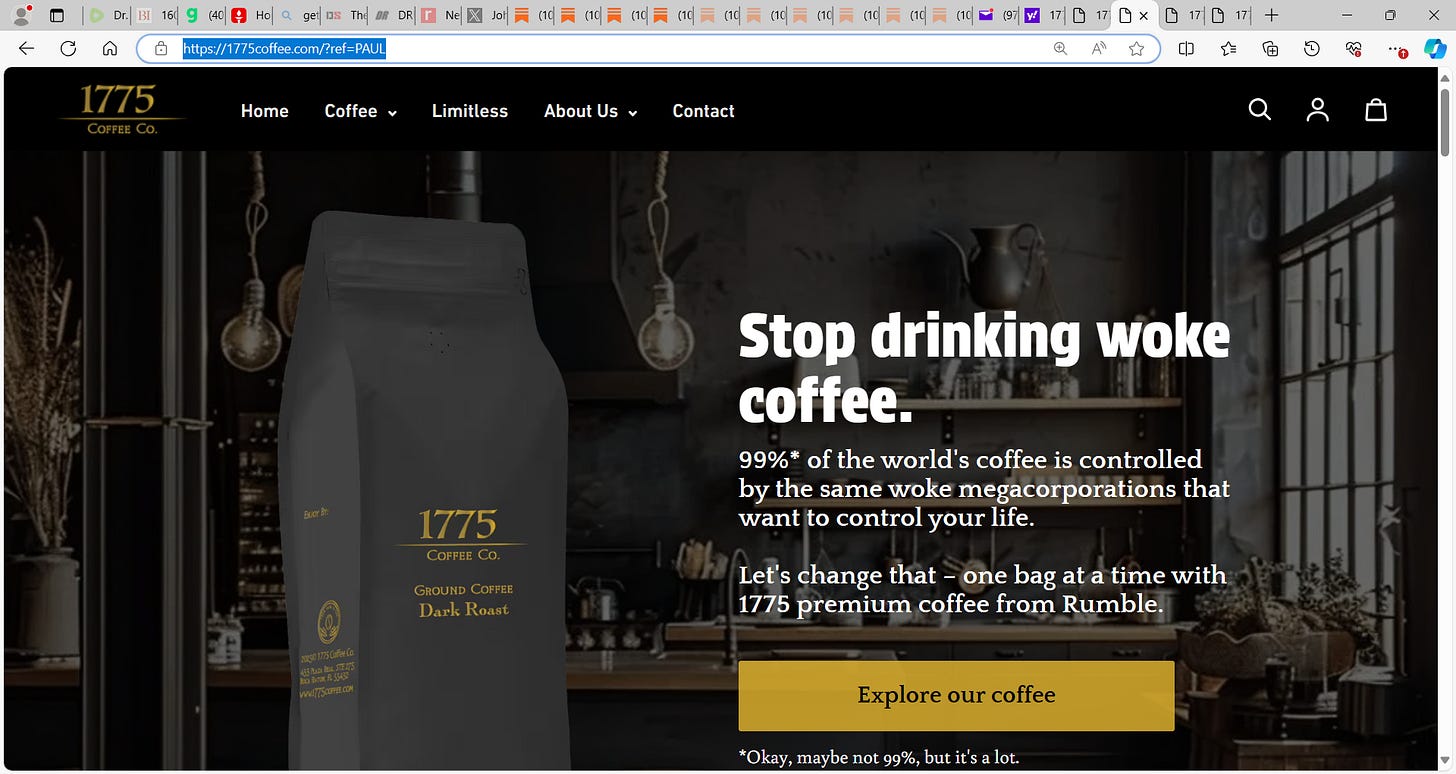
Task: Open a new tab with plus button
Action: 1271,15
